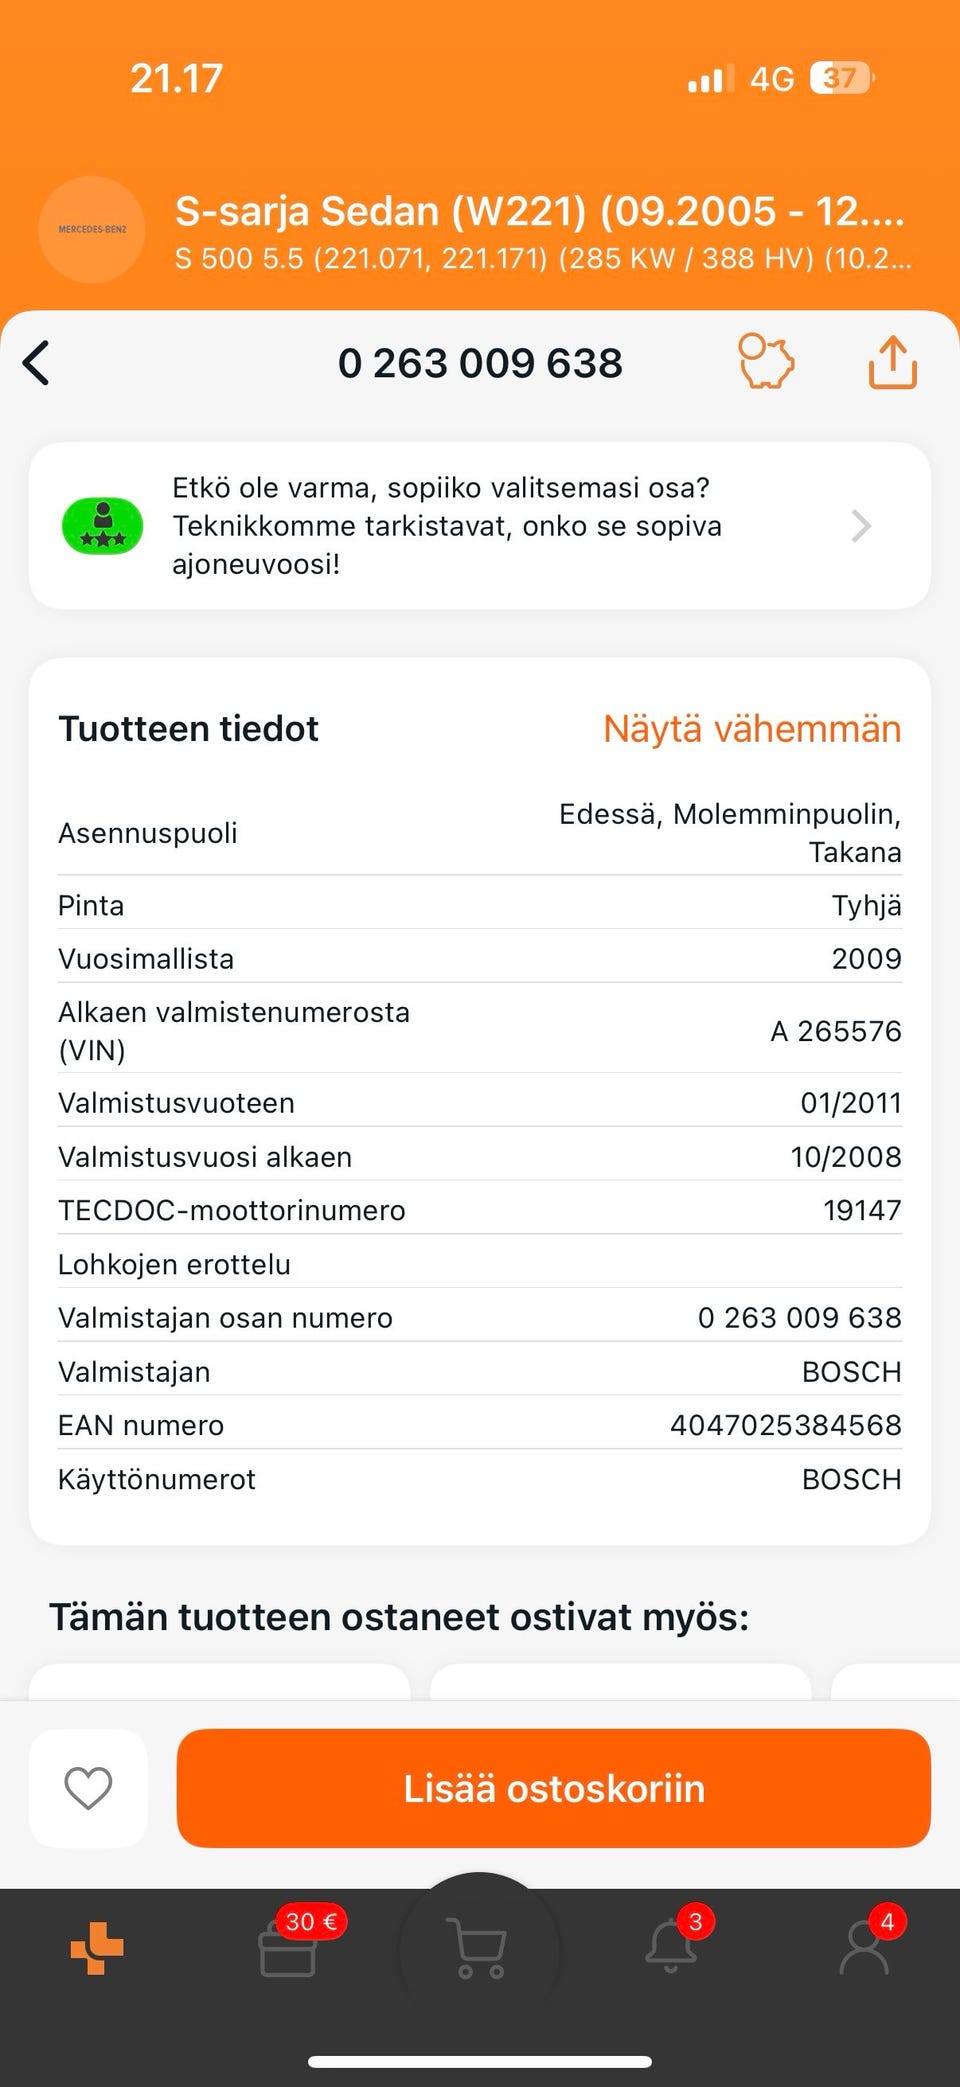Open the profile tab with 4 badge
Image resolution: width=960 pixels, height=2087 pixels.
coord(864,1946)
